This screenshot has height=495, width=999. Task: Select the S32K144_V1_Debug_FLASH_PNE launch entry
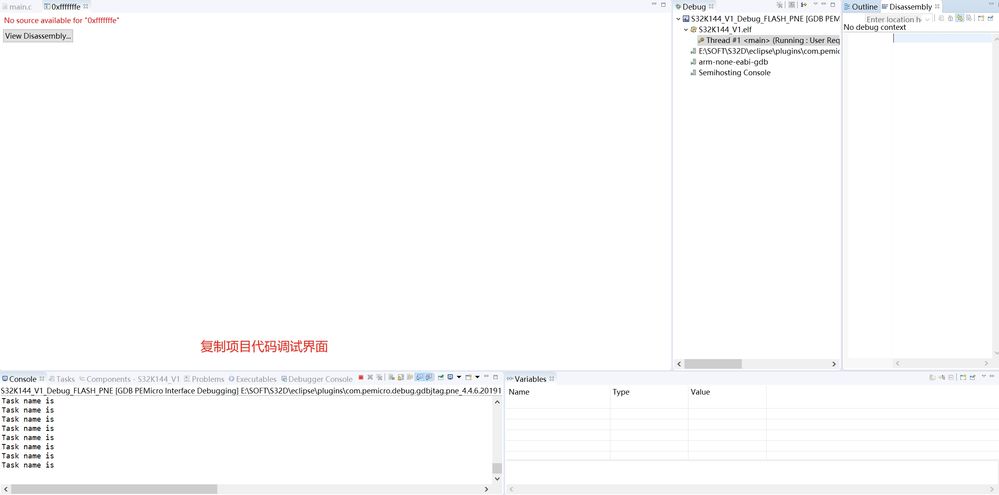point(761,19)
